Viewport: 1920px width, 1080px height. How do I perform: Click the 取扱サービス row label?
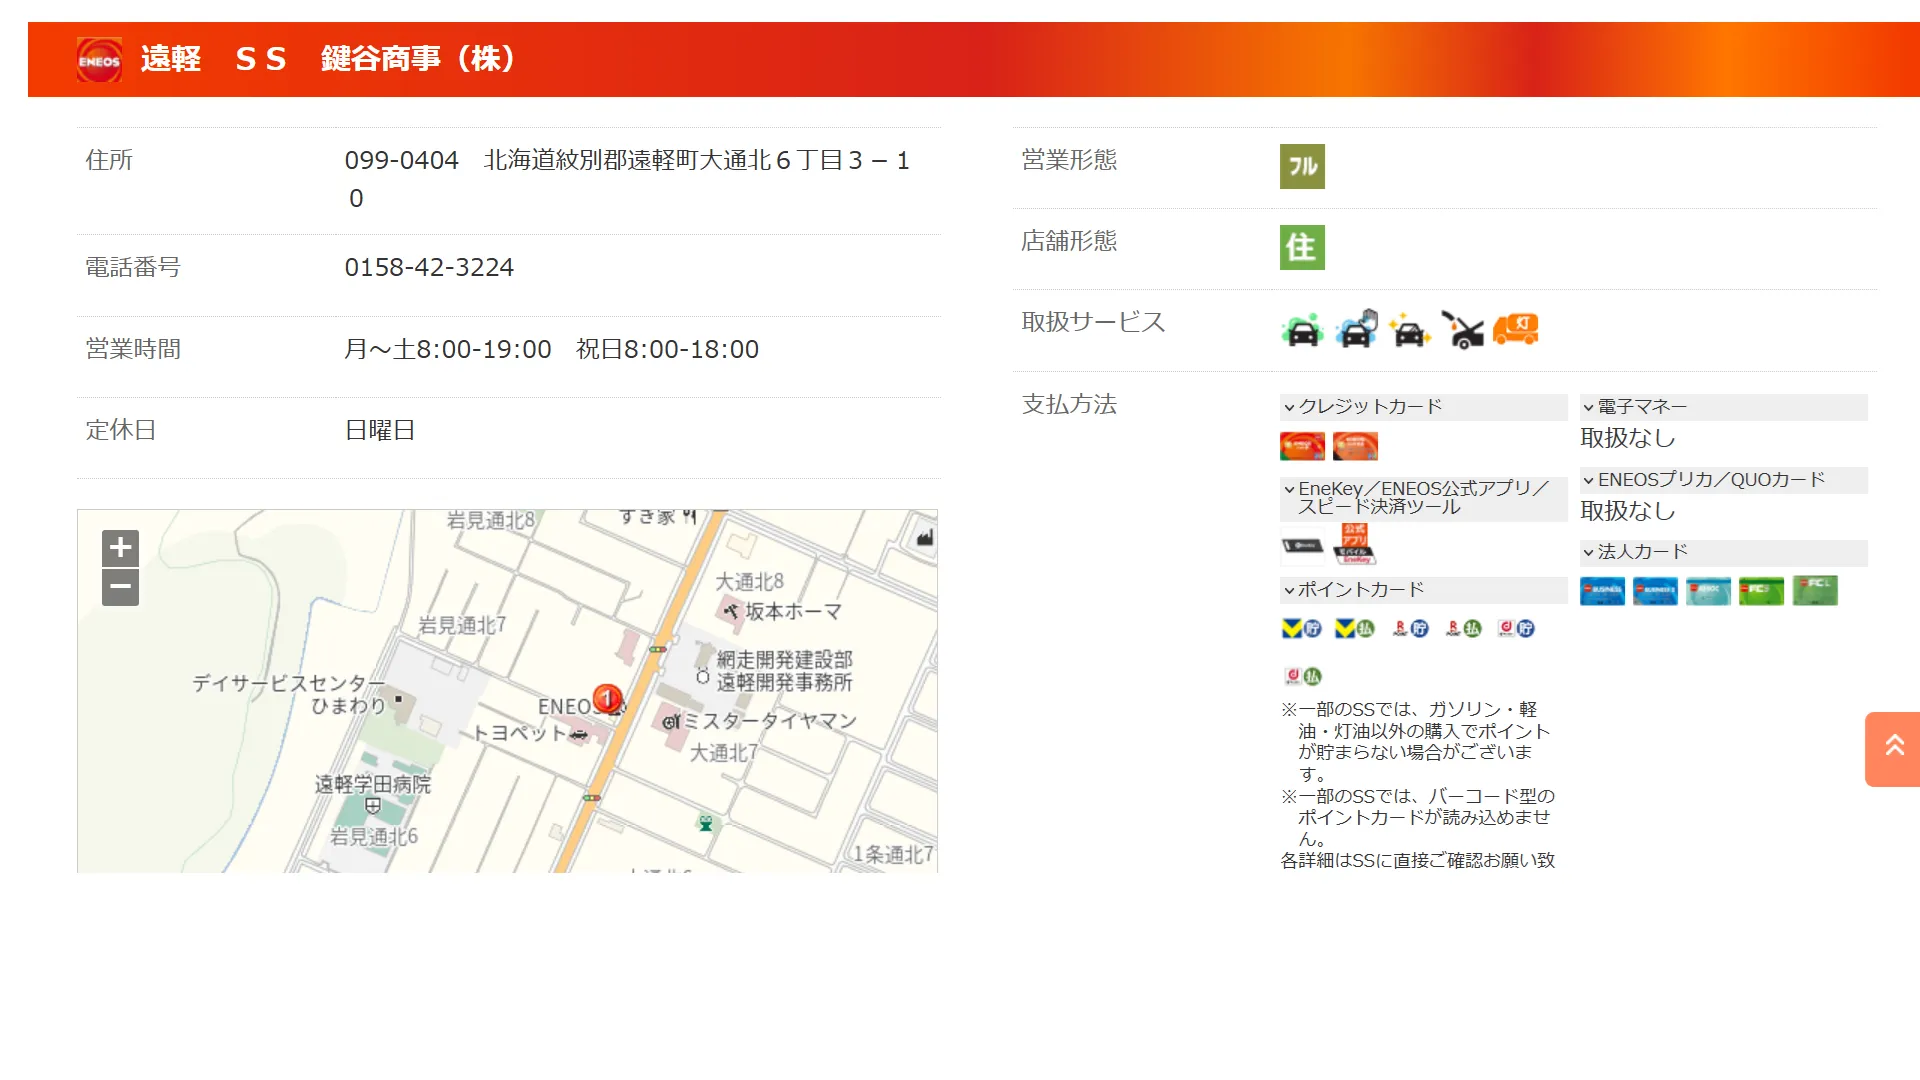pyautogui.click(x=1093, y=322)
